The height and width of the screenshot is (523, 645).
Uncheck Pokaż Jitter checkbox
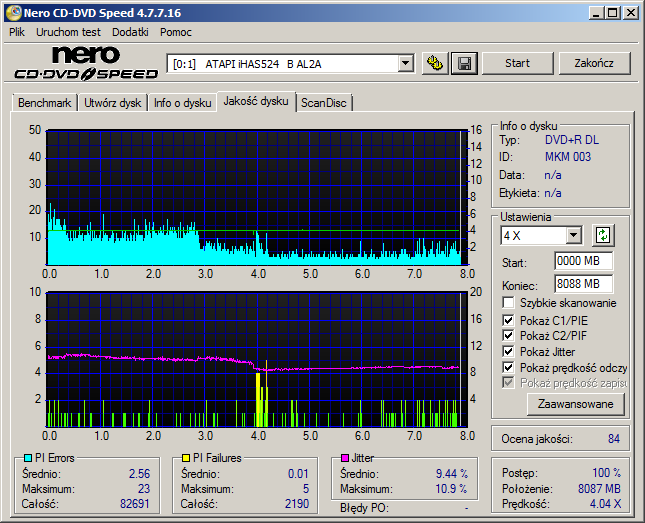[x=508, y=351]
